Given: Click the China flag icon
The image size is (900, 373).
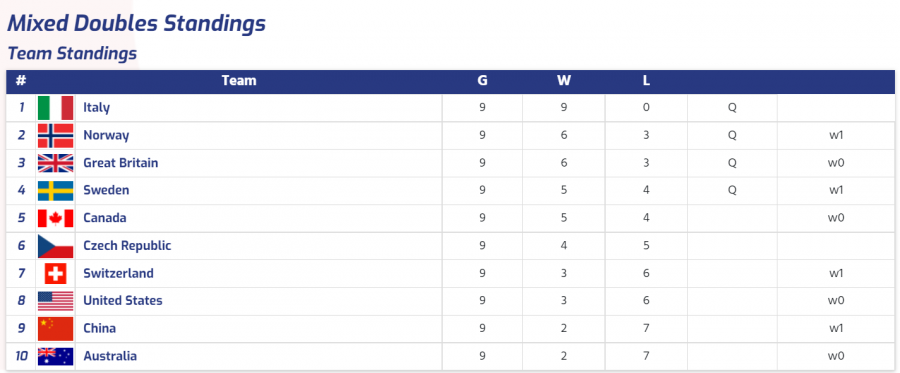Looking at the screenshot, I should click(56, 328).
